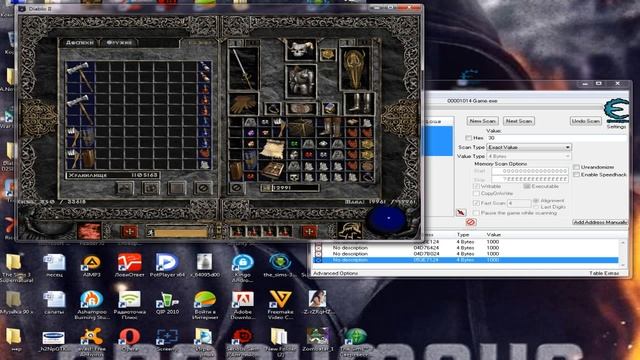The width and height of the screenshot is (640, 360).
Task: Toggle the CopyOnWrite checkbox
Action: [476, 193]
